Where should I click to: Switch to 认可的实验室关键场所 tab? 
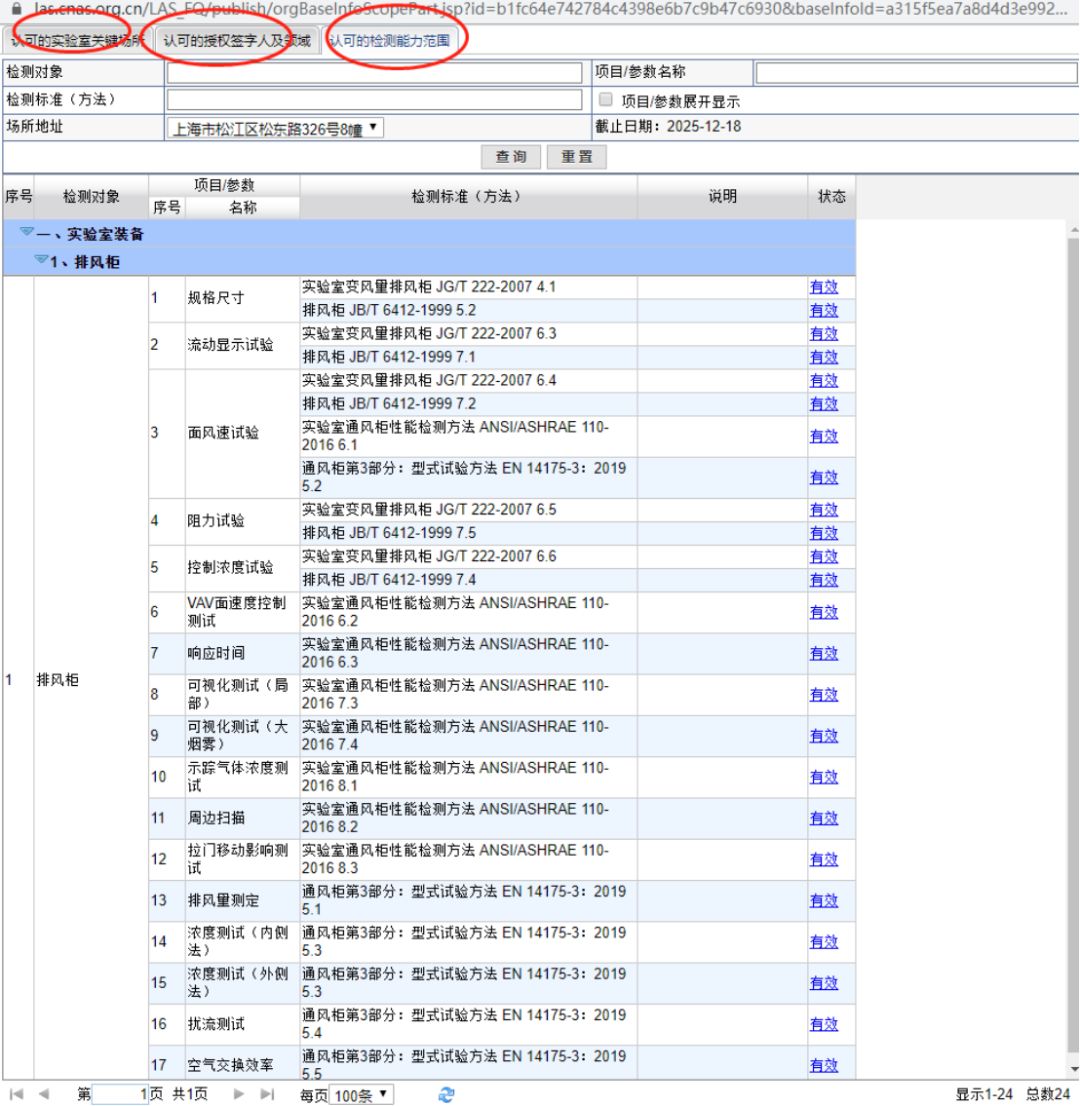pyautogui.click(x=76, y=42)
